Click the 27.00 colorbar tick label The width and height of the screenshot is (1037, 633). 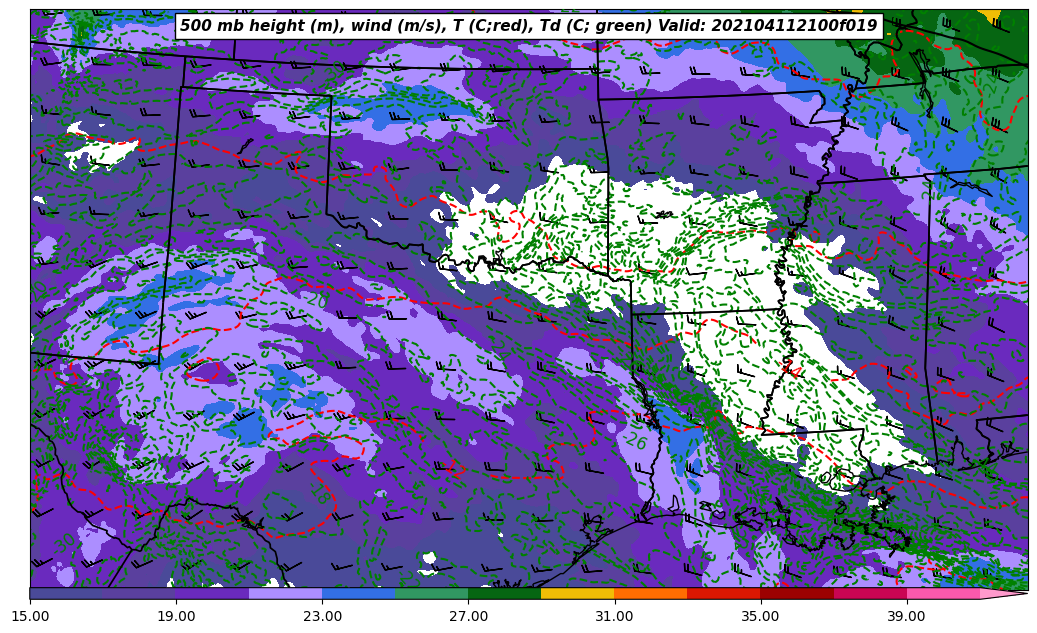468,616
